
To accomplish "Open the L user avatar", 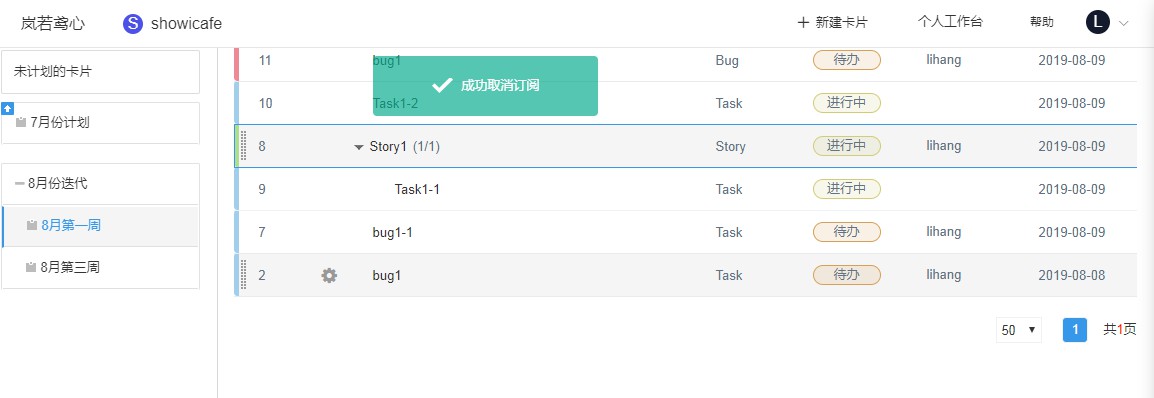I will point(1097,22).
